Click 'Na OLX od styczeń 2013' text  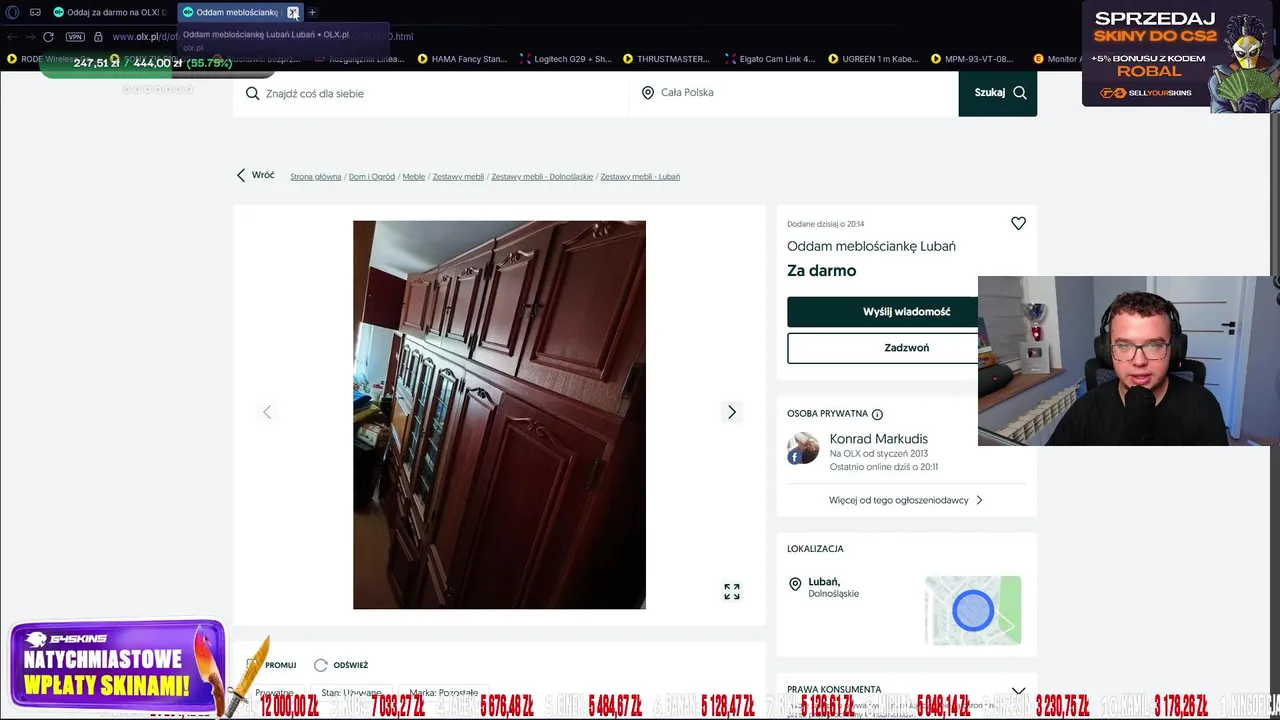pyautogui.click(x=879, y=454)
